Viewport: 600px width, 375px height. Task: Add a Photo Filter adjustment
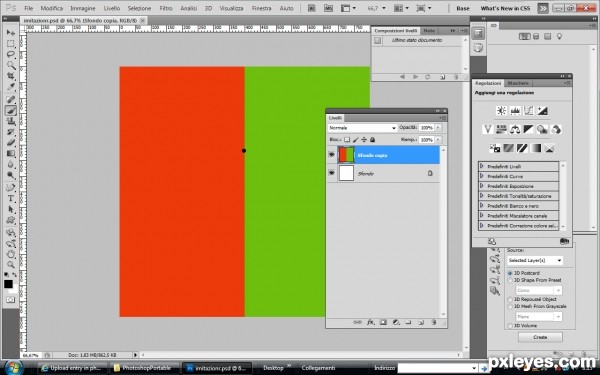(542, 129)
